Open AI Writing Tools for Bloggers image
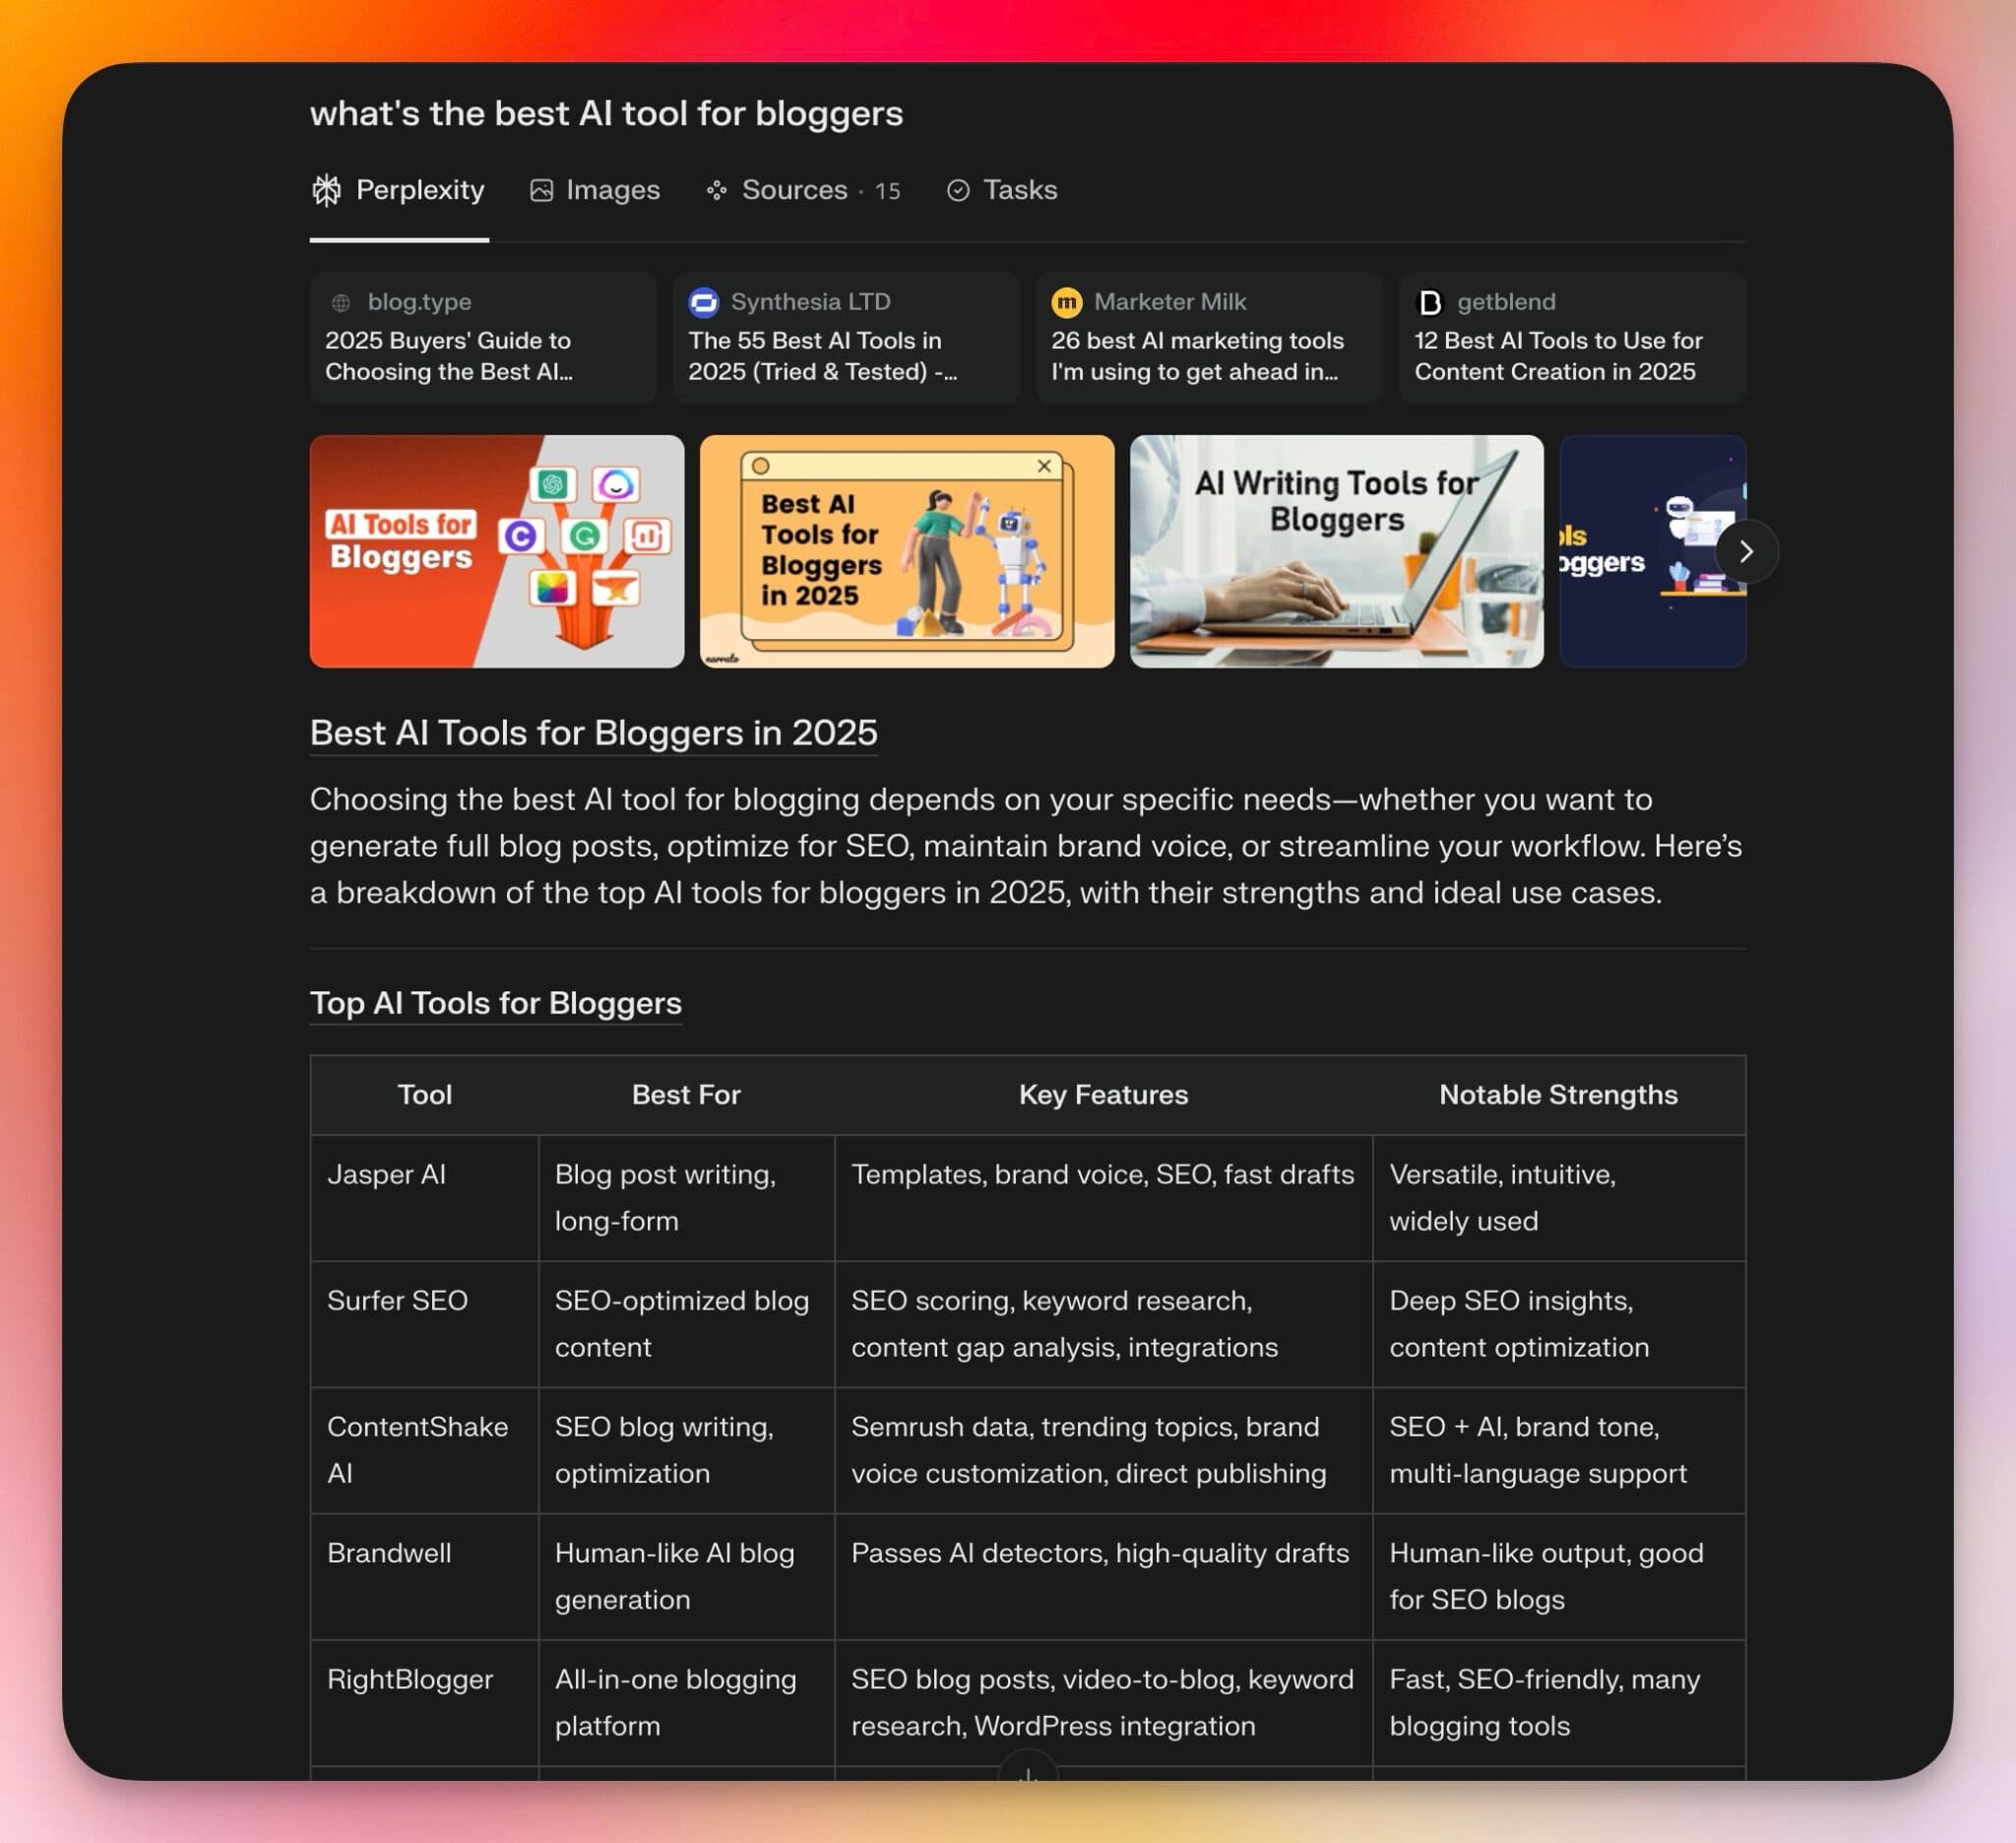 pyautogui.click(x=1336, y=552)
